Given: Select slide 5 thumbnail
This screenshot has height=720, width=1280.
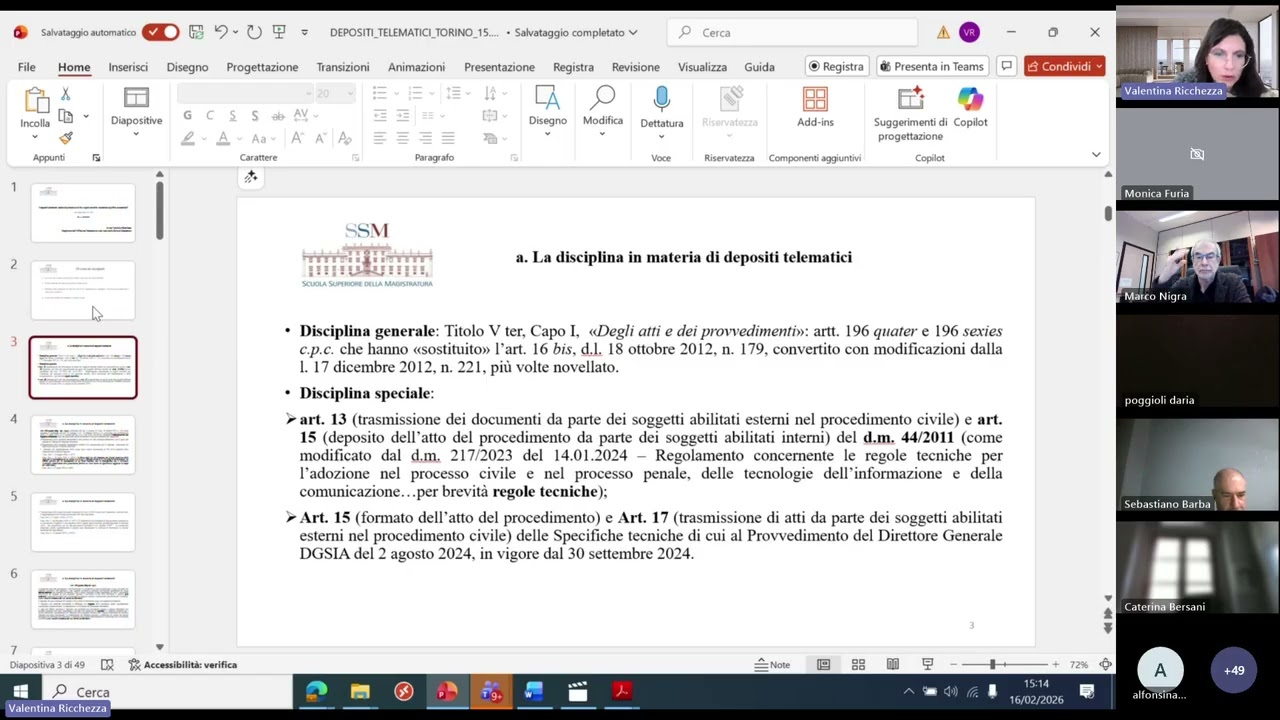Looking at the screenshot, I should (x=83, y=522).
